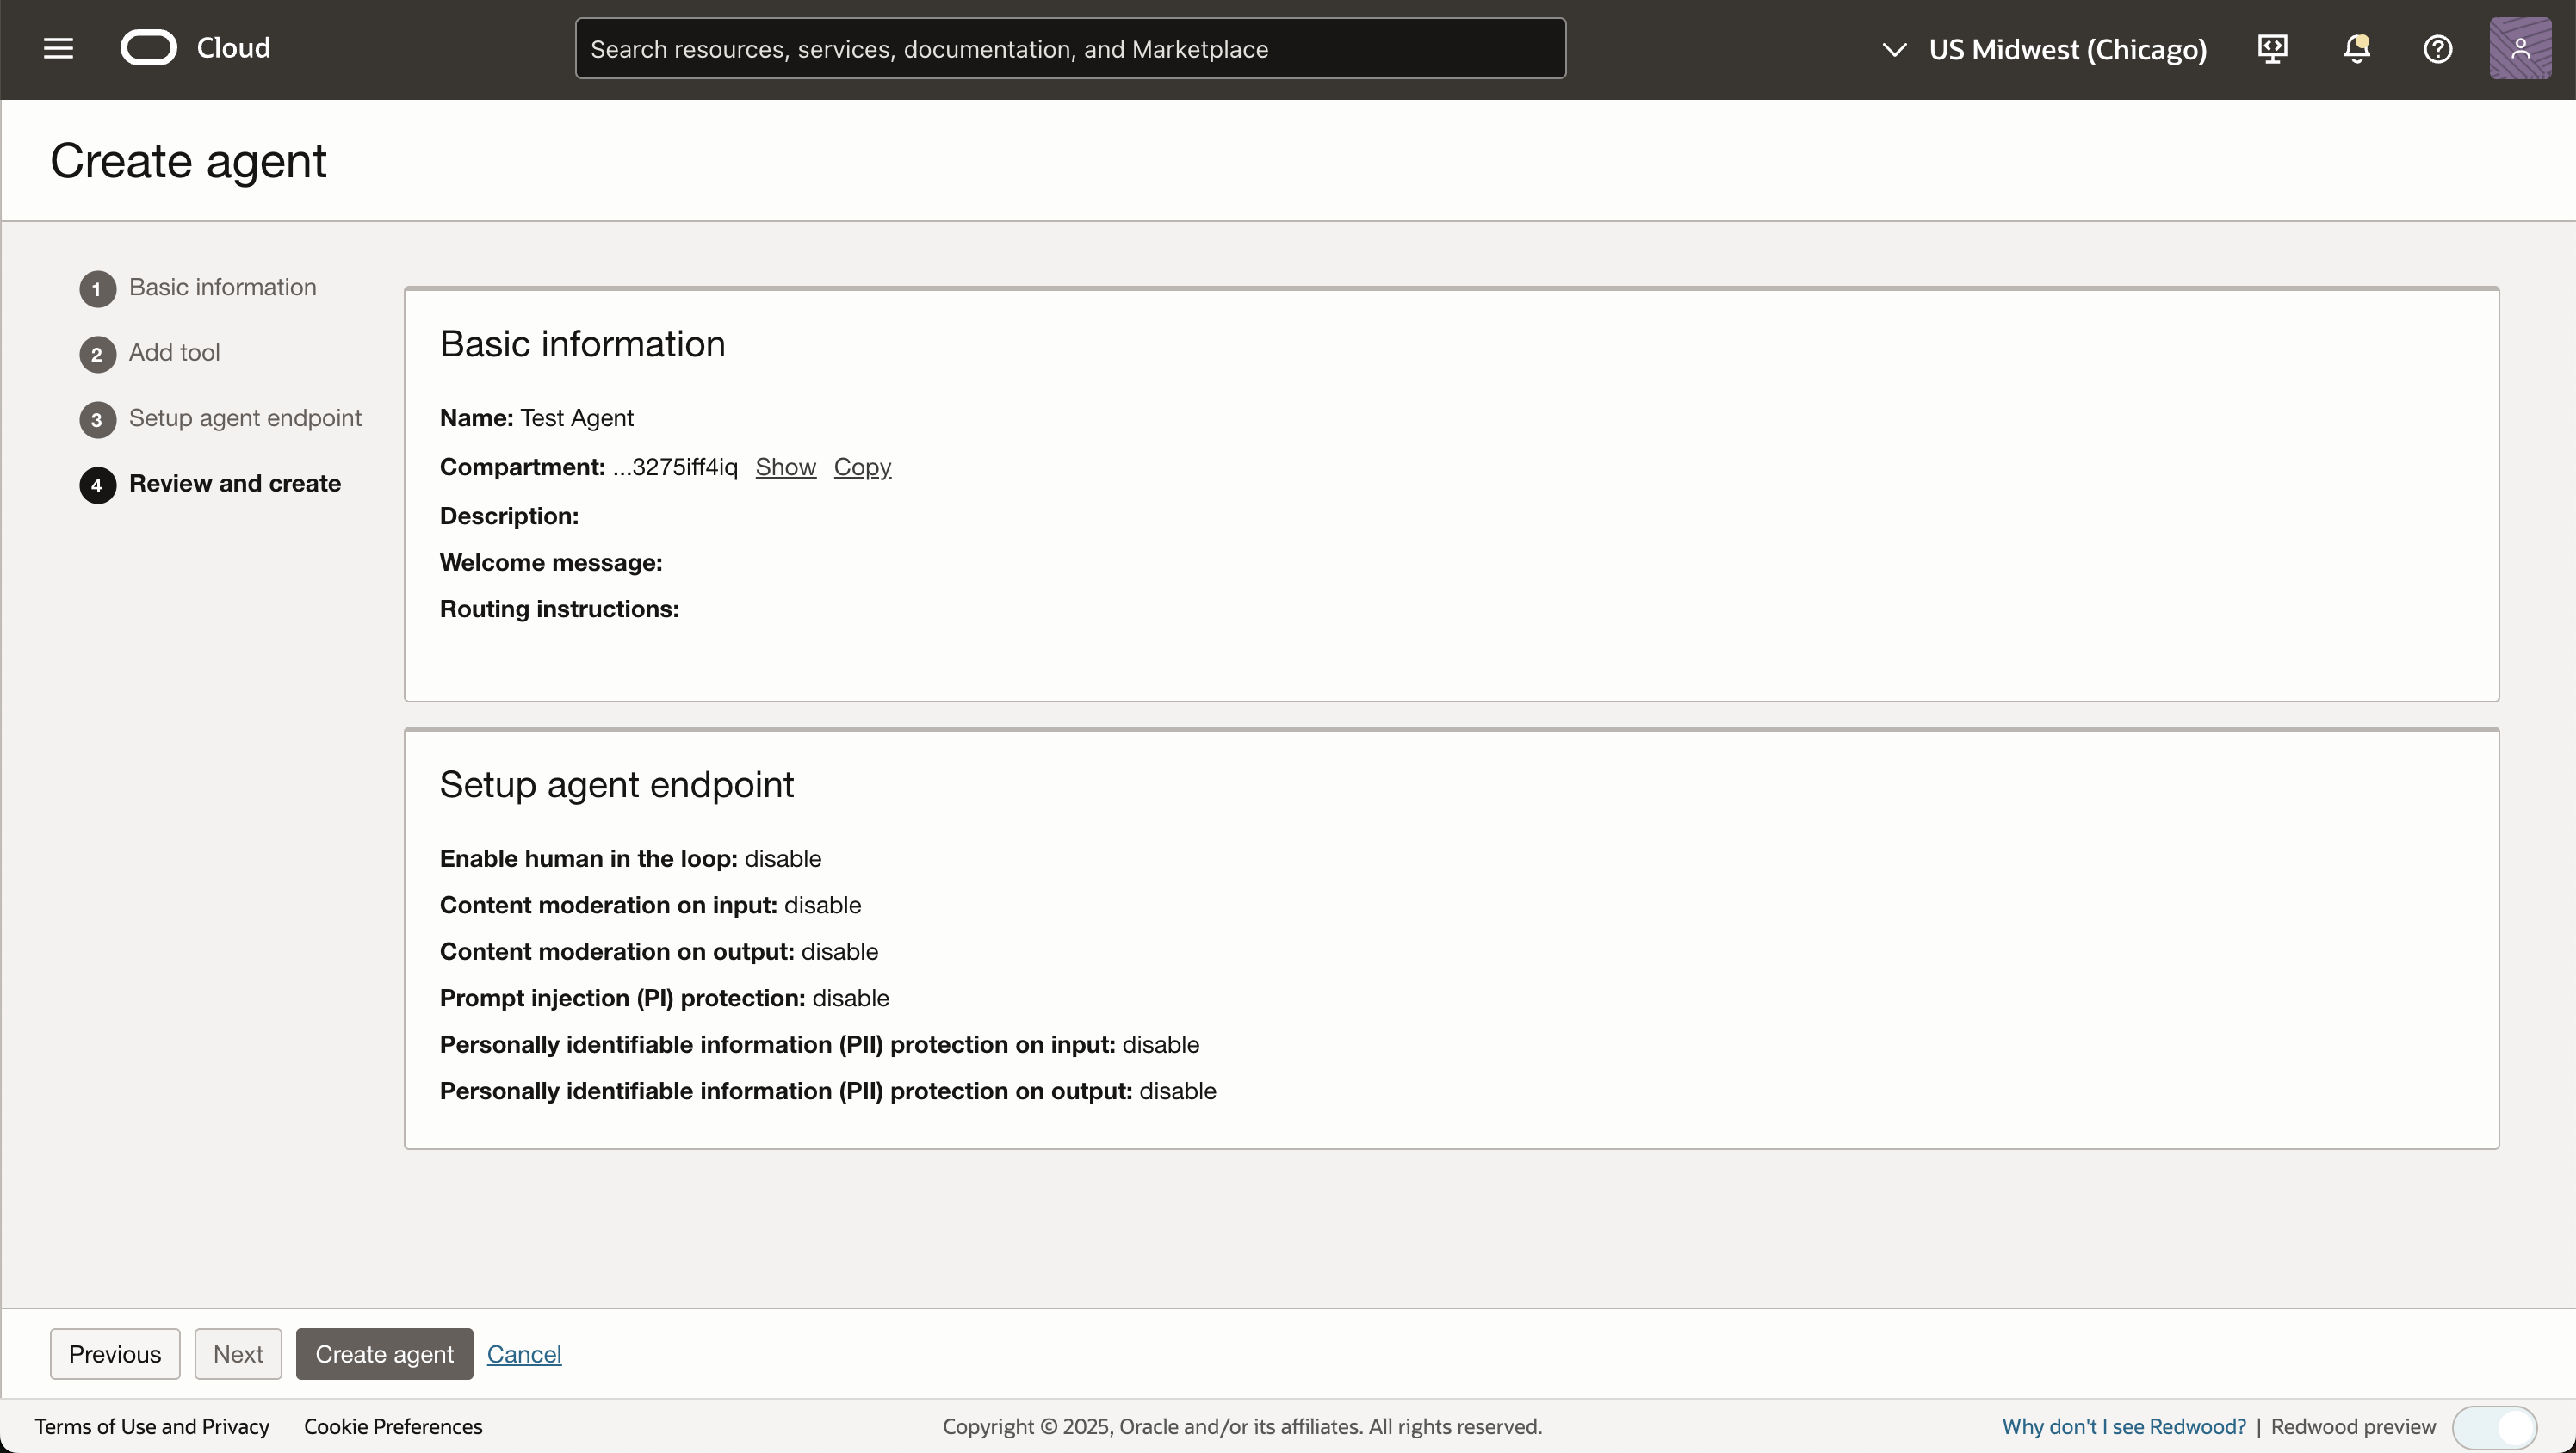2576x1453 pixels.
Task: Open the hamburger navigation menu
Action: click(x=58, y=48)
